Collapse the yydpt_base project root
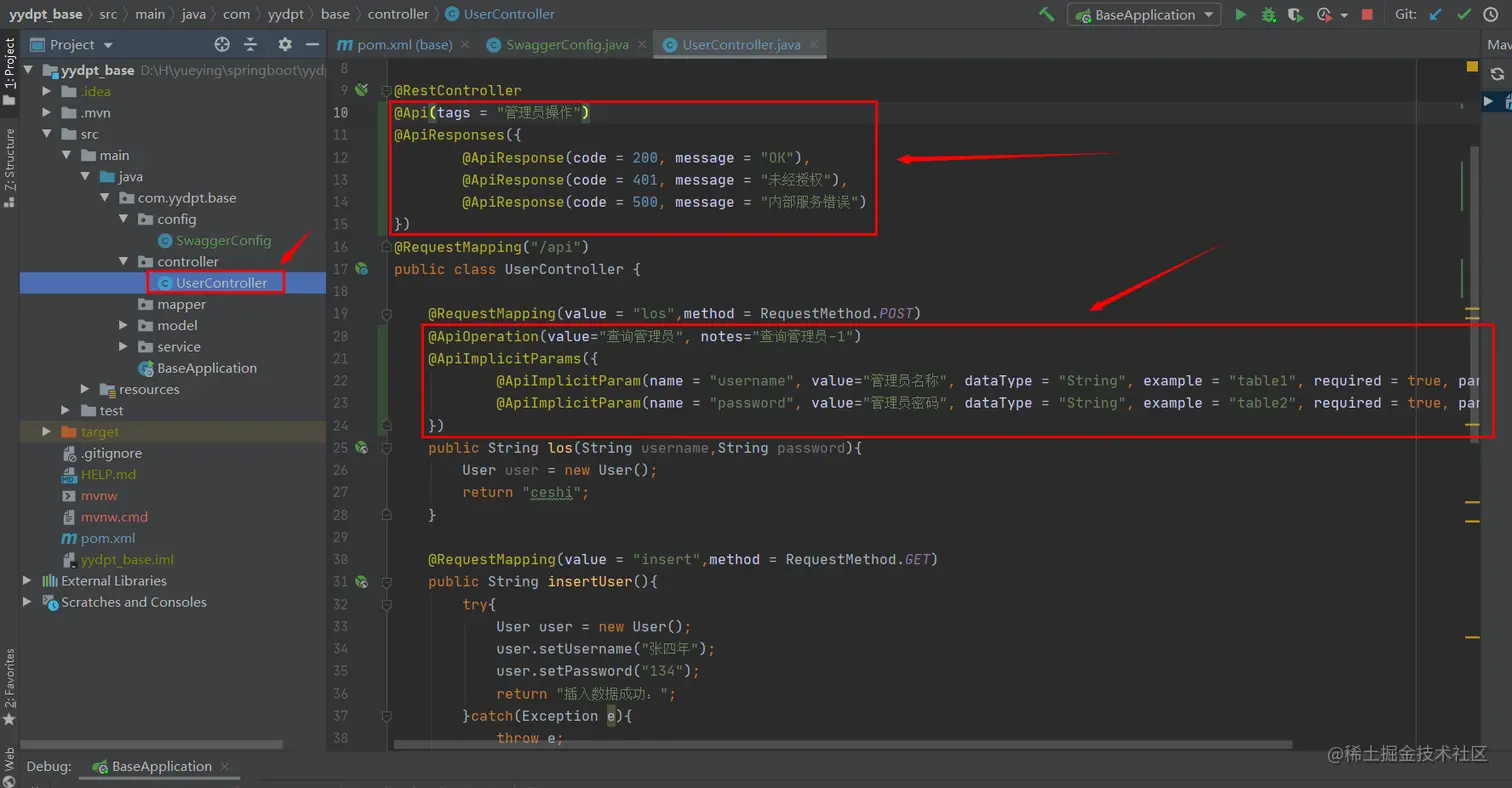Image resolution: width=1512 pixels, height=788 pixels. [x=28, y=70]
